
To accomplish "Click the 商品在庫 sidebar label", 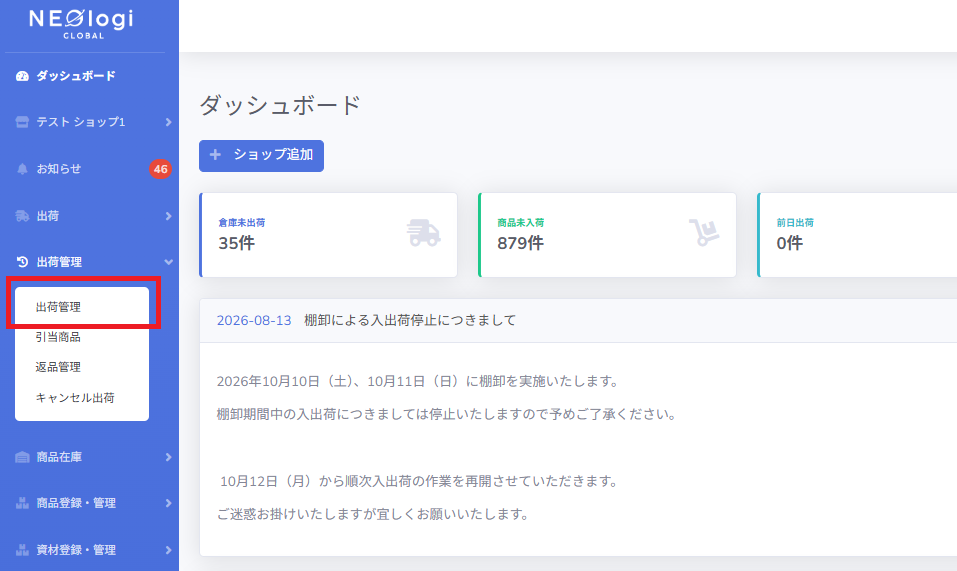I will click(59, 457).
